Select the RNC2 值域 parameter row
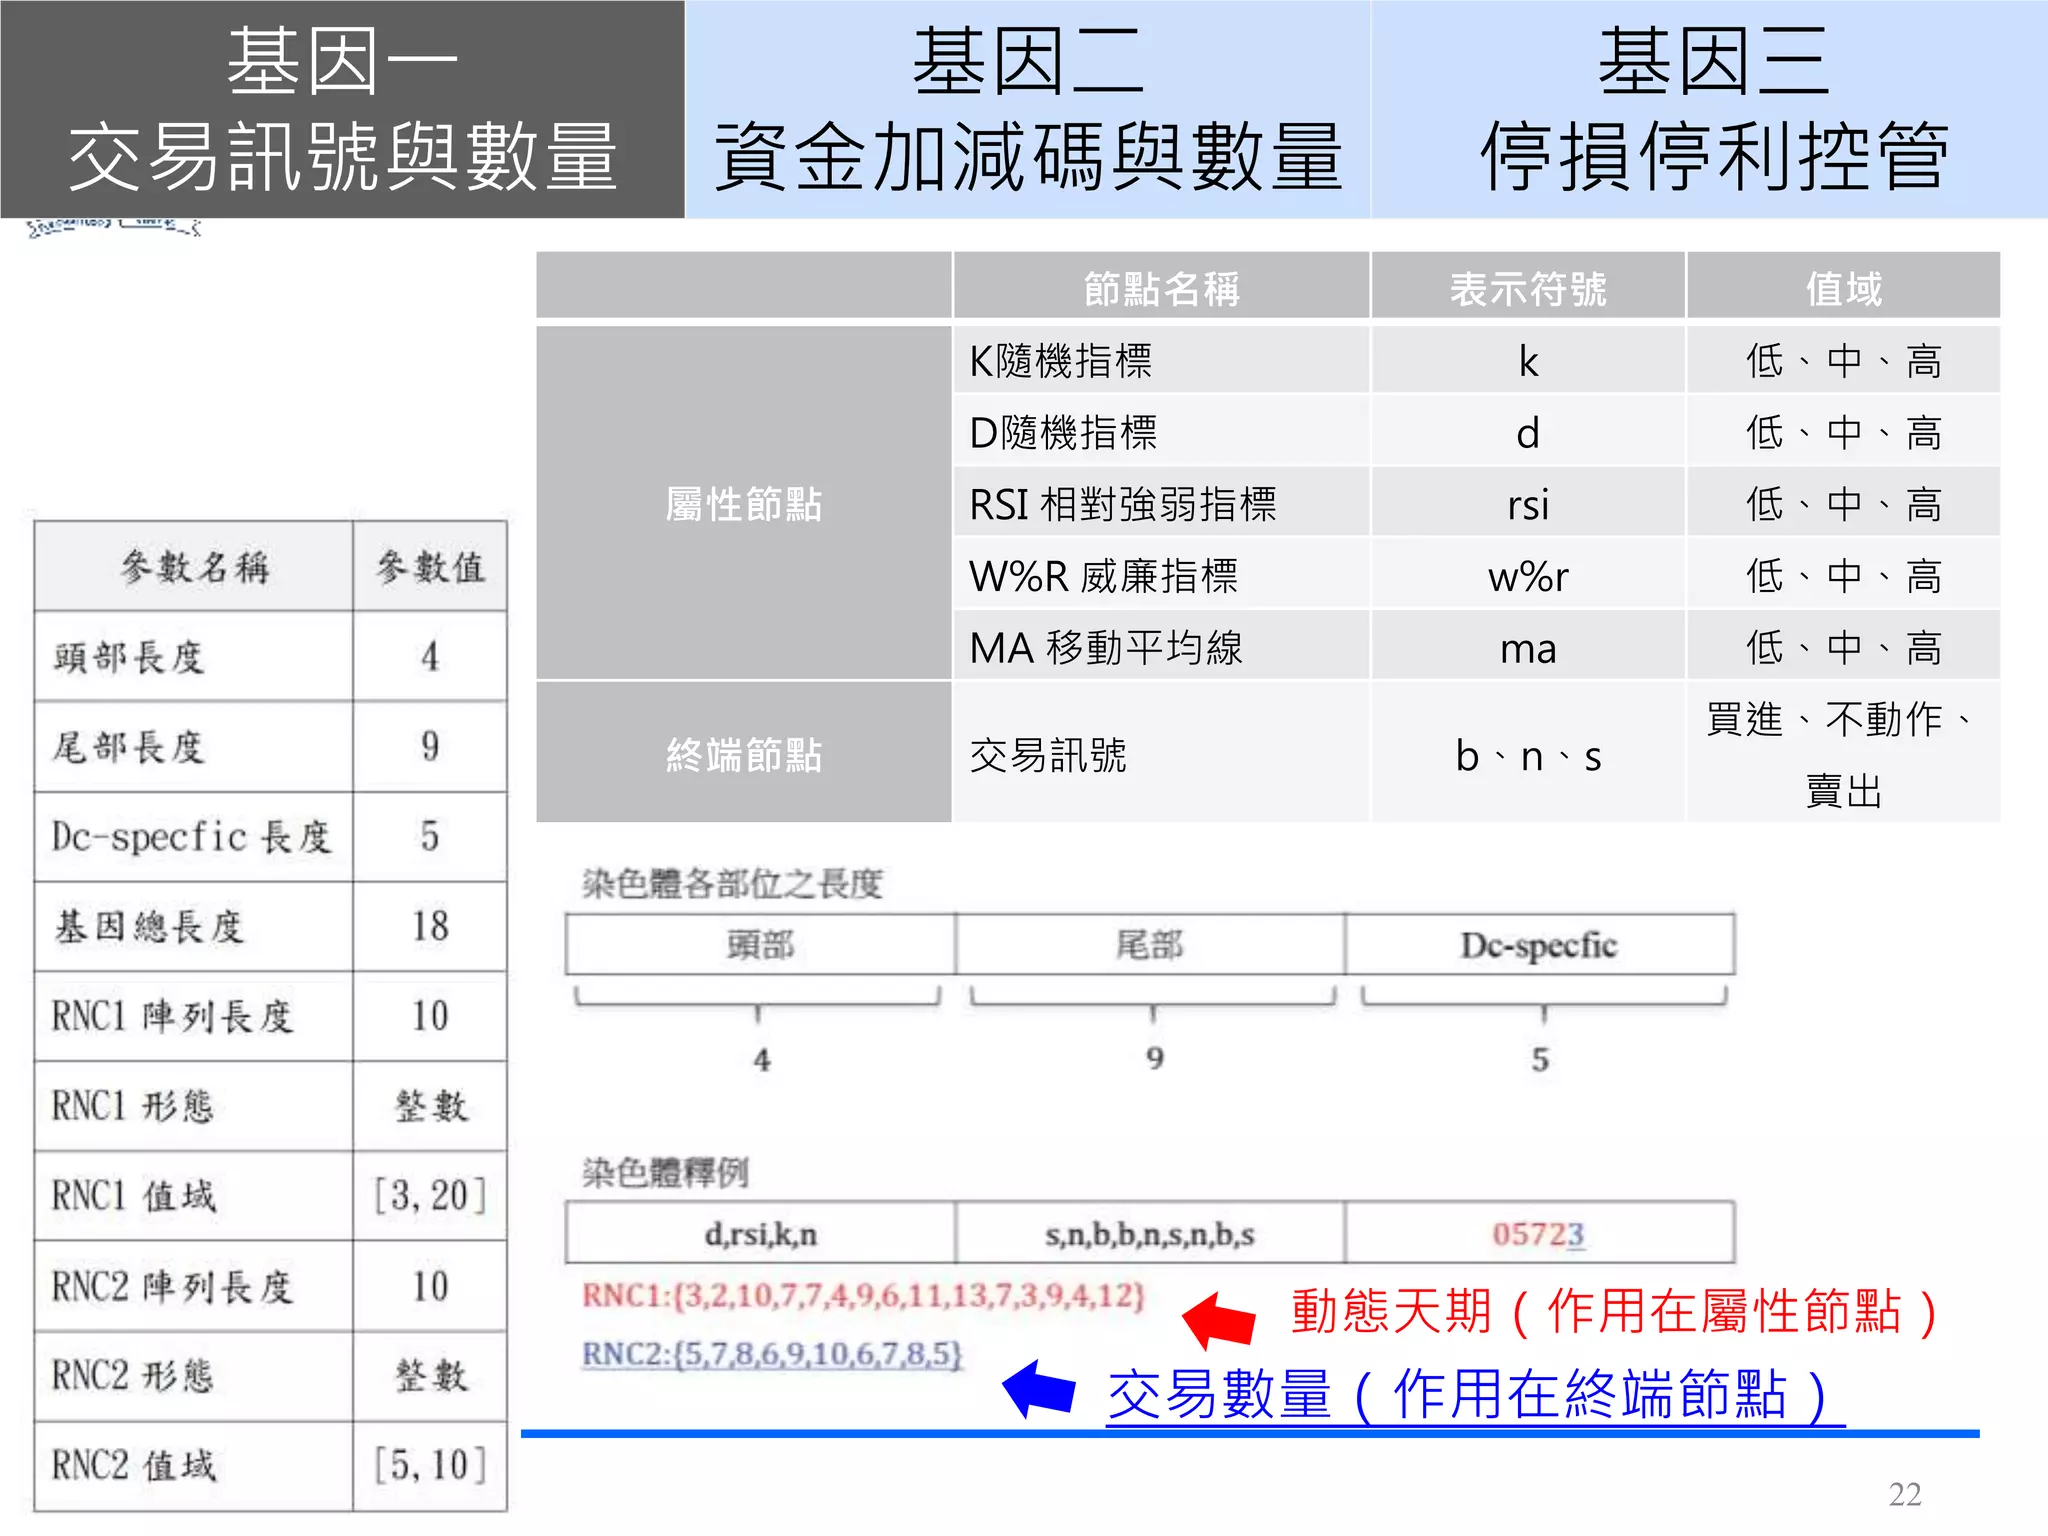Screen dimensions: 2048x1536 pos(271,1466)
